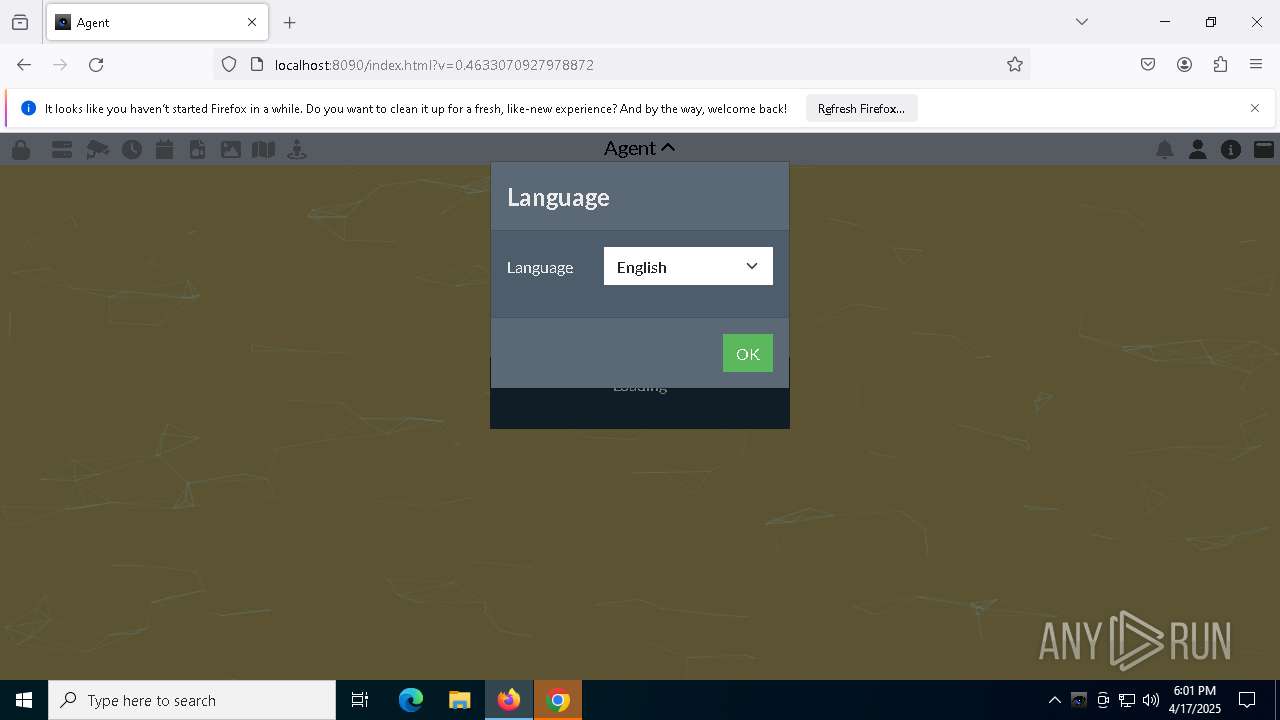Click the Agent eye tray icon
The height and width of the screenshot is (720, 1280).
tap(1079, 700)
